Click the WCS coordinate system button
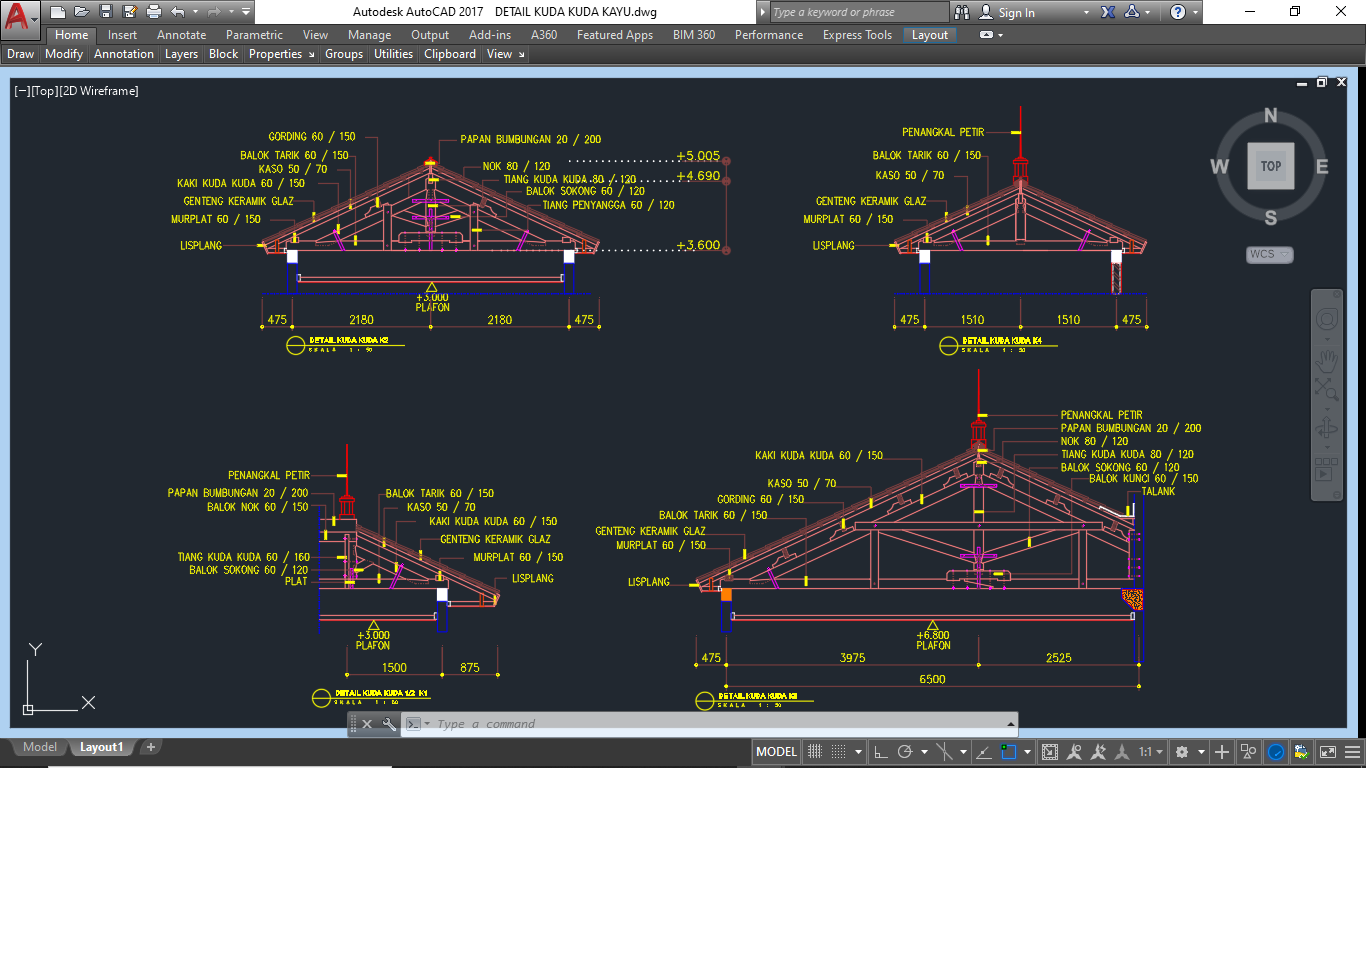This screenshot has height=961, width=1366. tap(1269, 254)
